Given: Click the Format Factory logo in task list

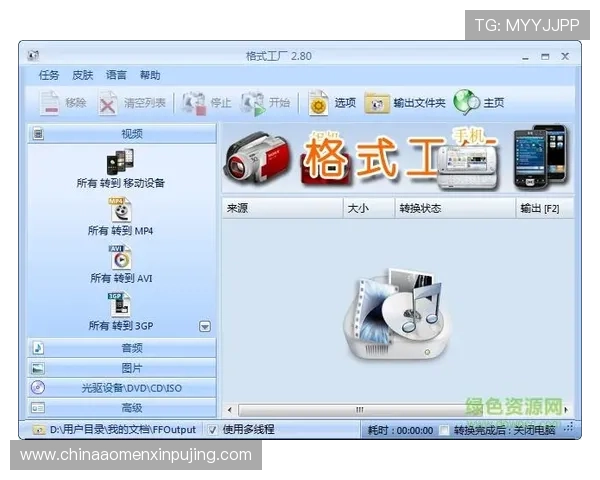Looking at the screenshot, I should point(398,315).
